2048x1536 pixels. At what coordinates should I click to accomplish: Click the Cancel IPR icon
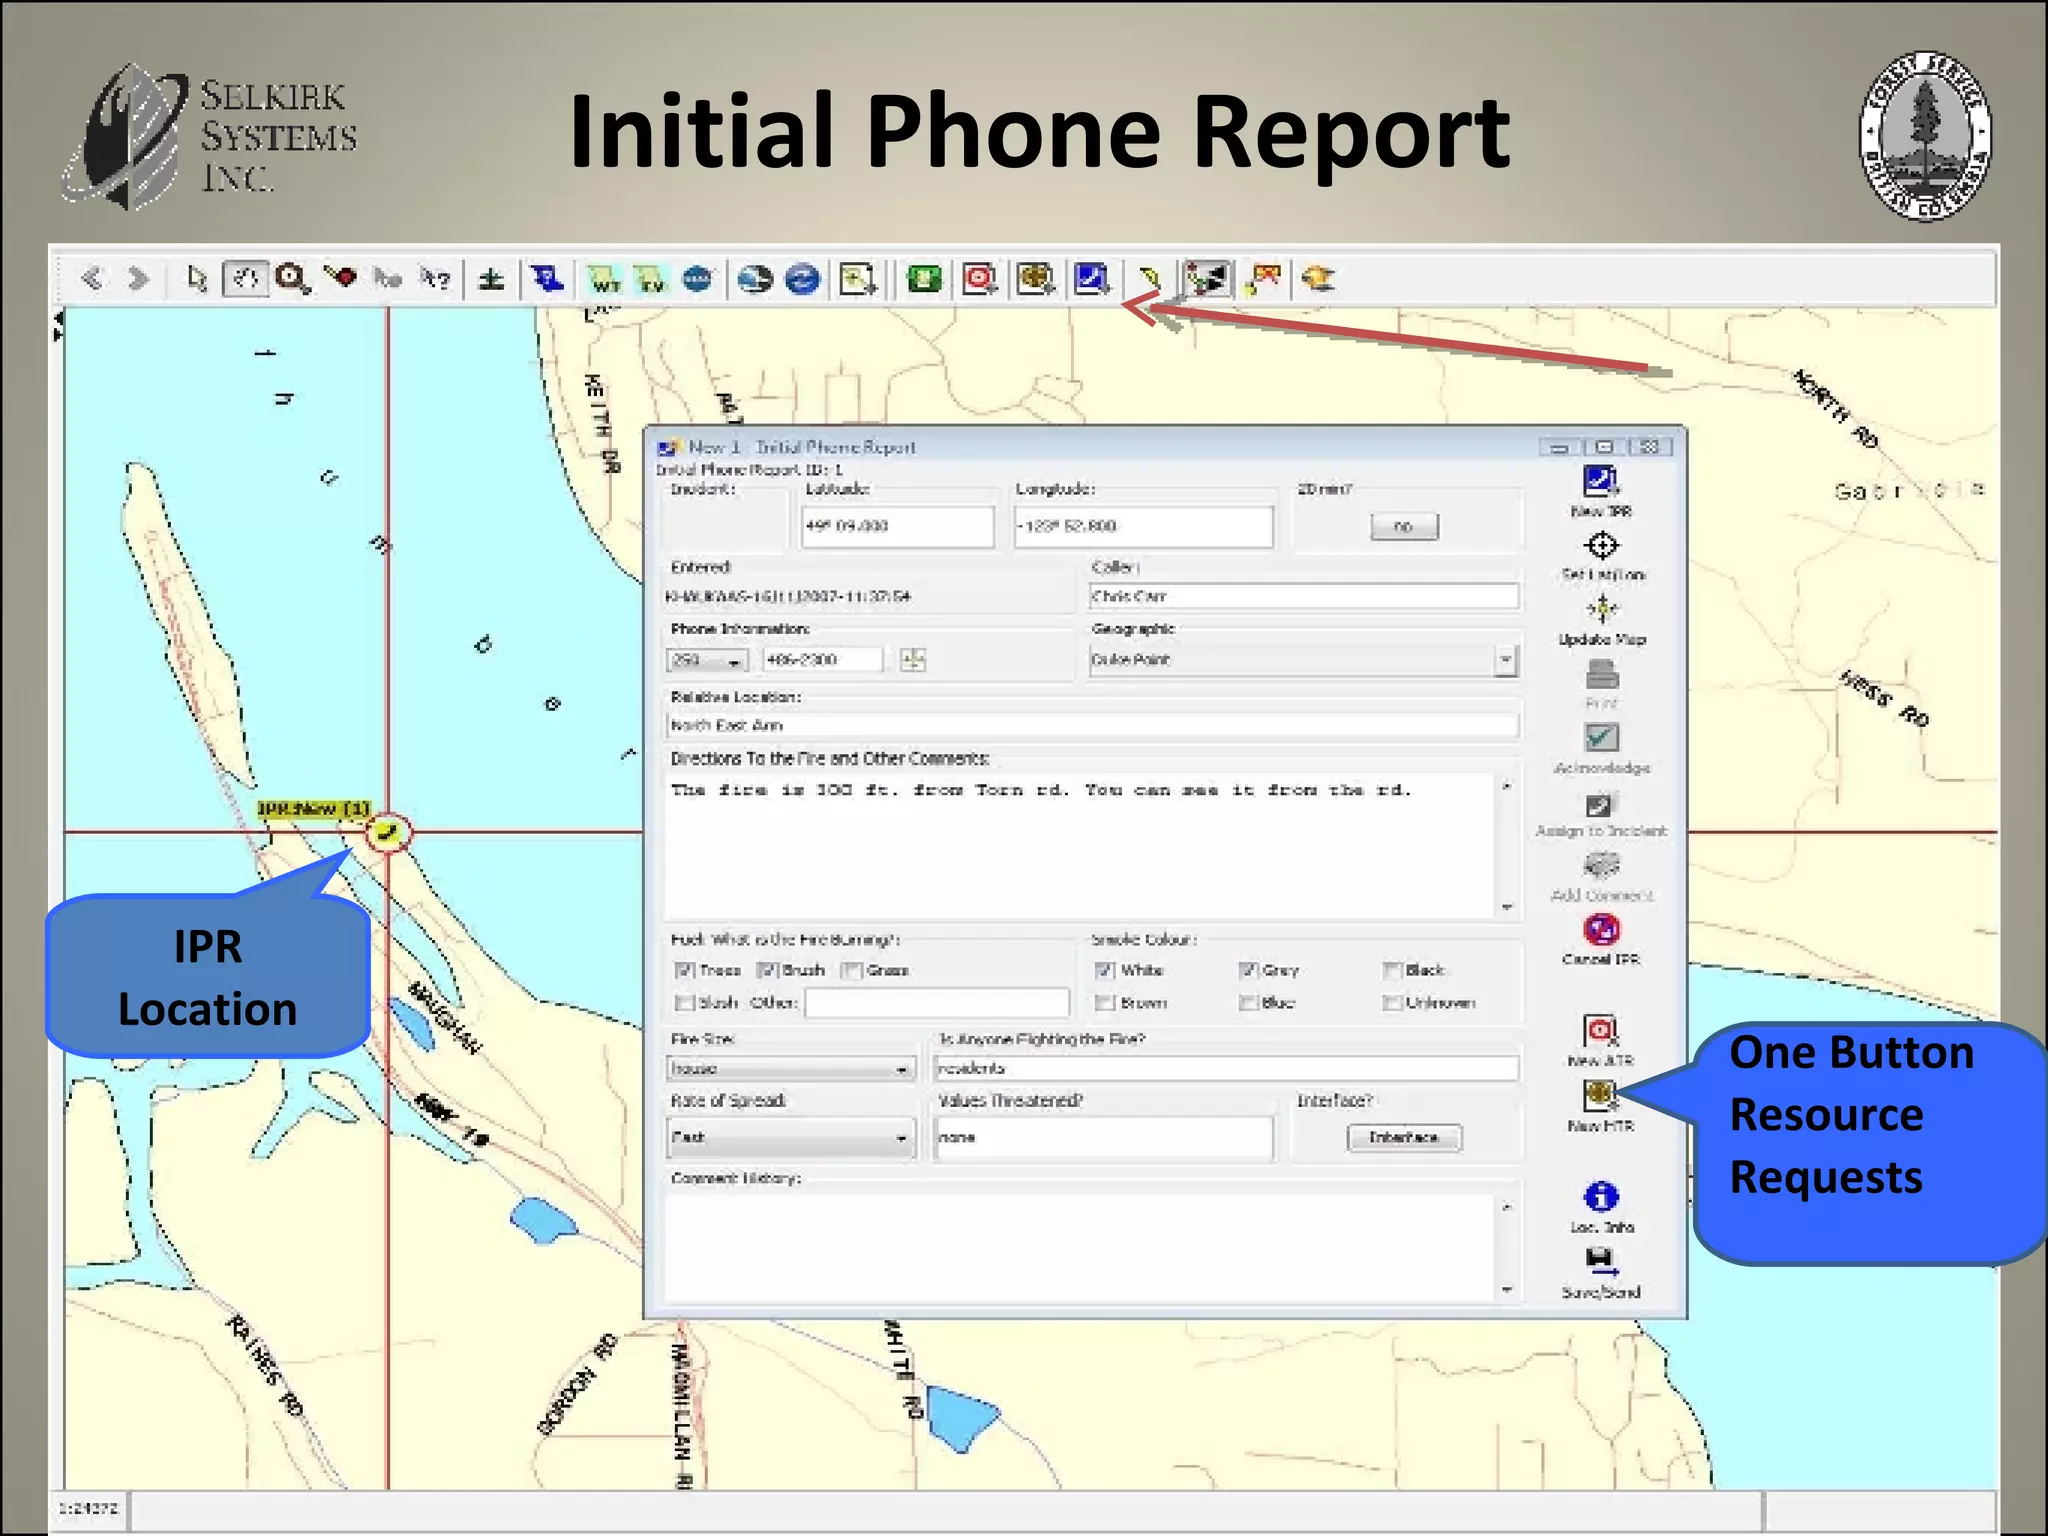(x=1602, y=930)
